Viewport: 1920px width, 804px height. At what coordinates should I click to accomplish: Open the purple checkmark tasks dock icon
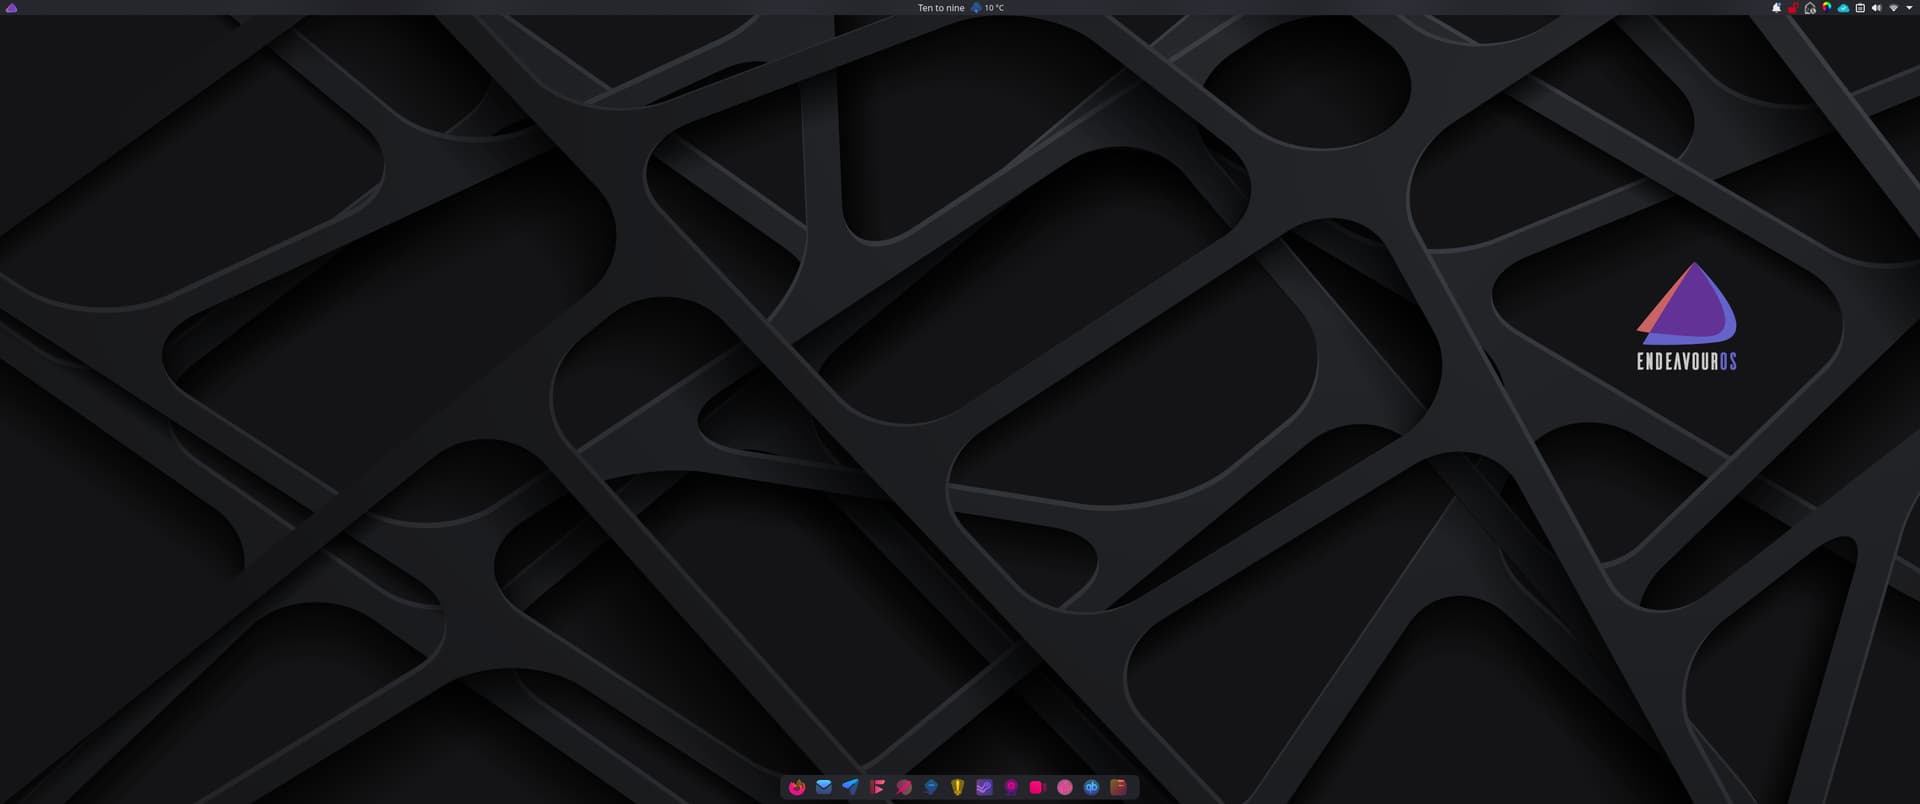(984, 787)
